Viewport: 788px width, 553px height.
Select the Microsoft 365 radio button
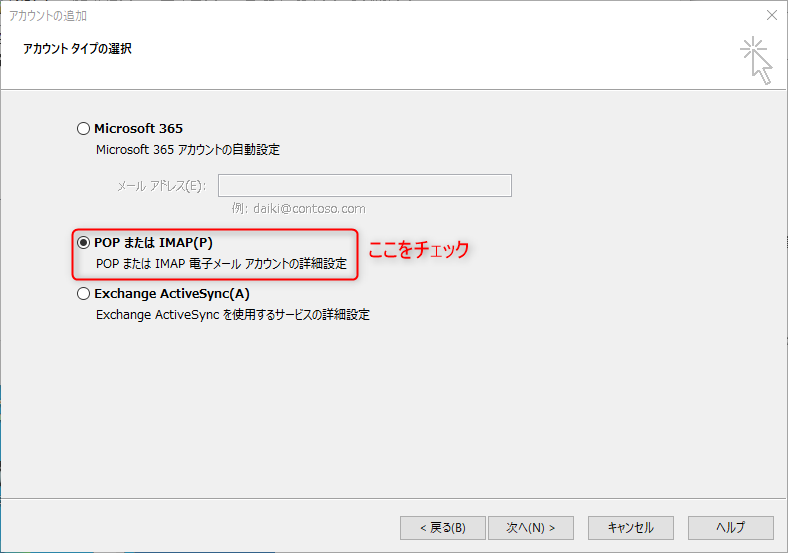83,129
